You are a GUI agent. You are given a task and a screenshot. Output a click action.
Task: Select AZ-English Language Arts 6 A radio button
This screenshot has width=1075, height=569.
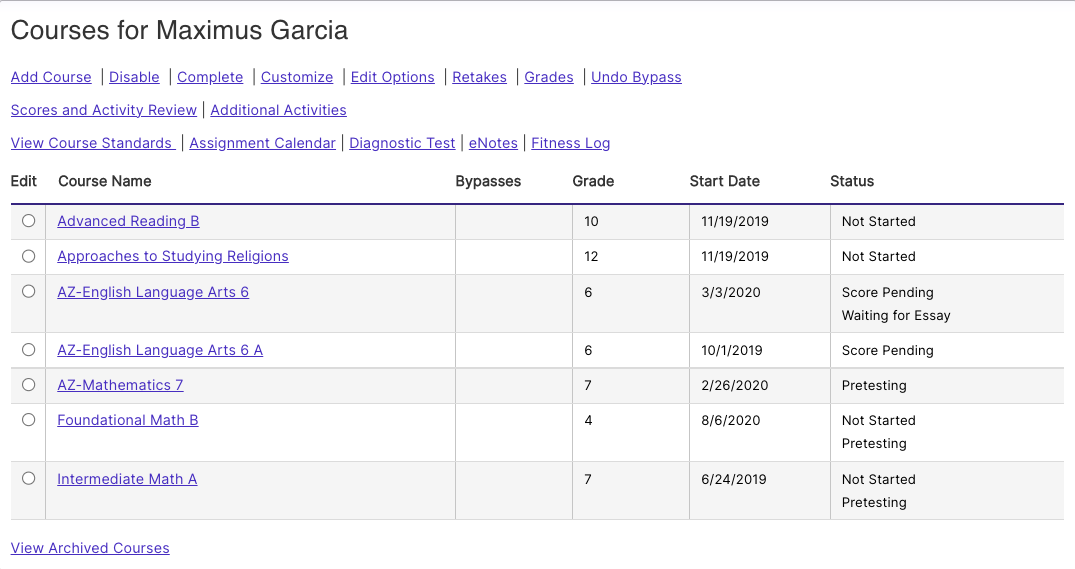point(28,350)
